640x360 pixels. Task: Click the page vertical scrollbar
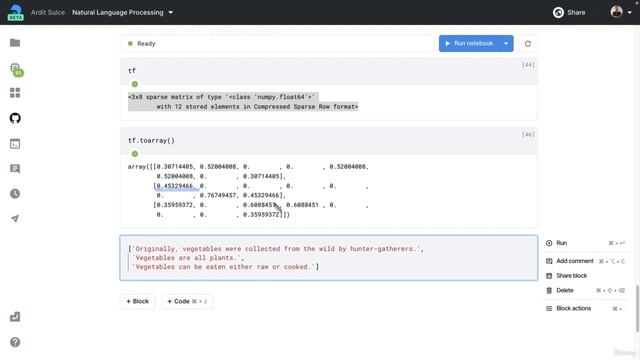(x=637, y=308)
